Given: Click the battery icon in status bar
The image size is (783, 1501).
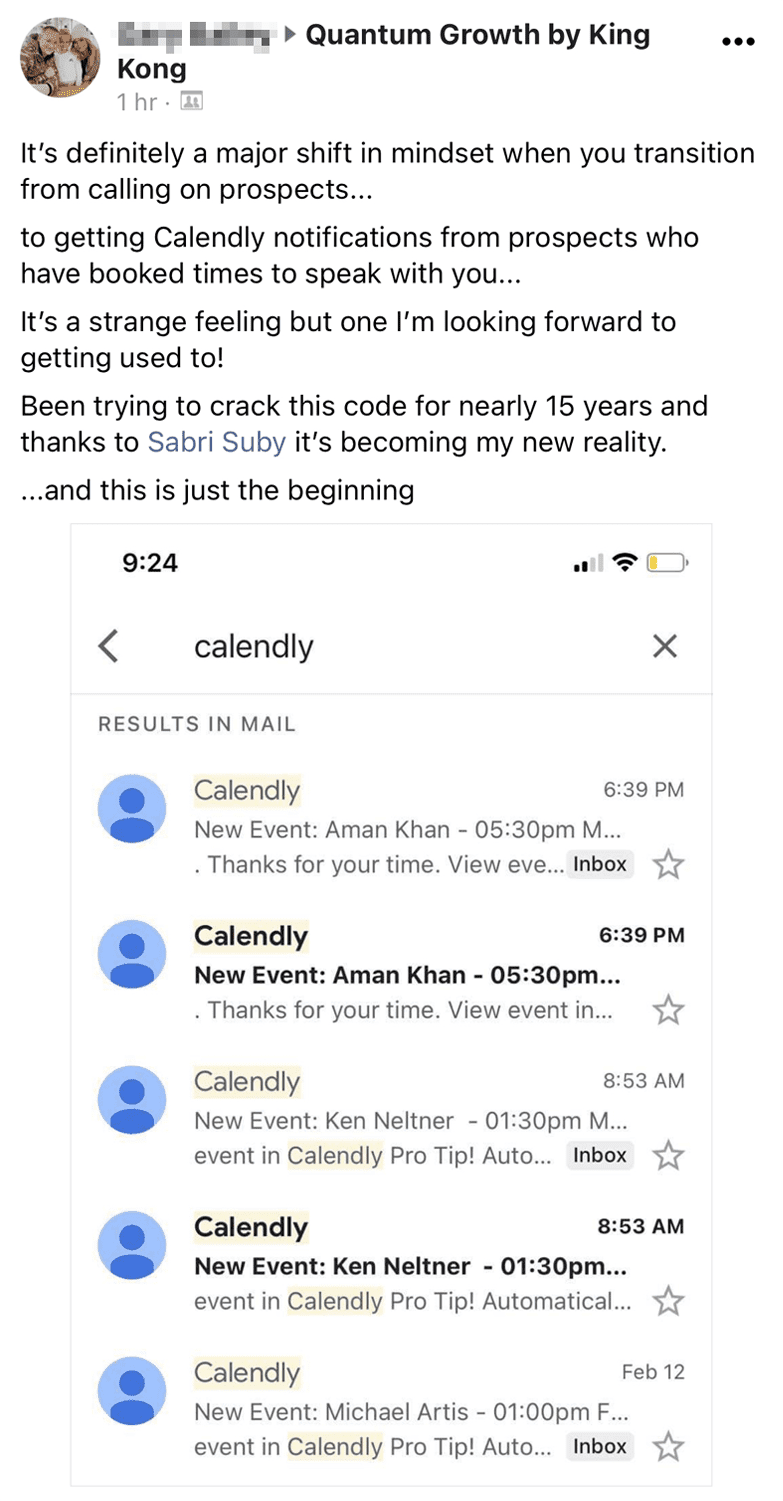Looking at the screenshot, I should click(x=667, y=563).
